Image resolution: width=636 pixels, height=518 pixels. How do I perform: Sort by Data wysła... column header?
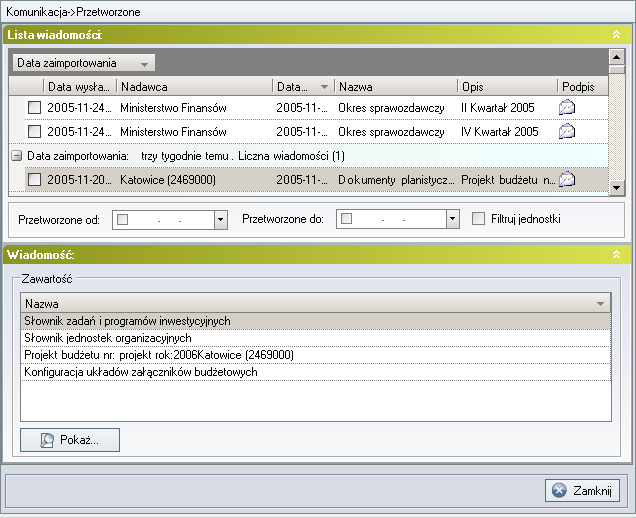(x=80, y=87)
